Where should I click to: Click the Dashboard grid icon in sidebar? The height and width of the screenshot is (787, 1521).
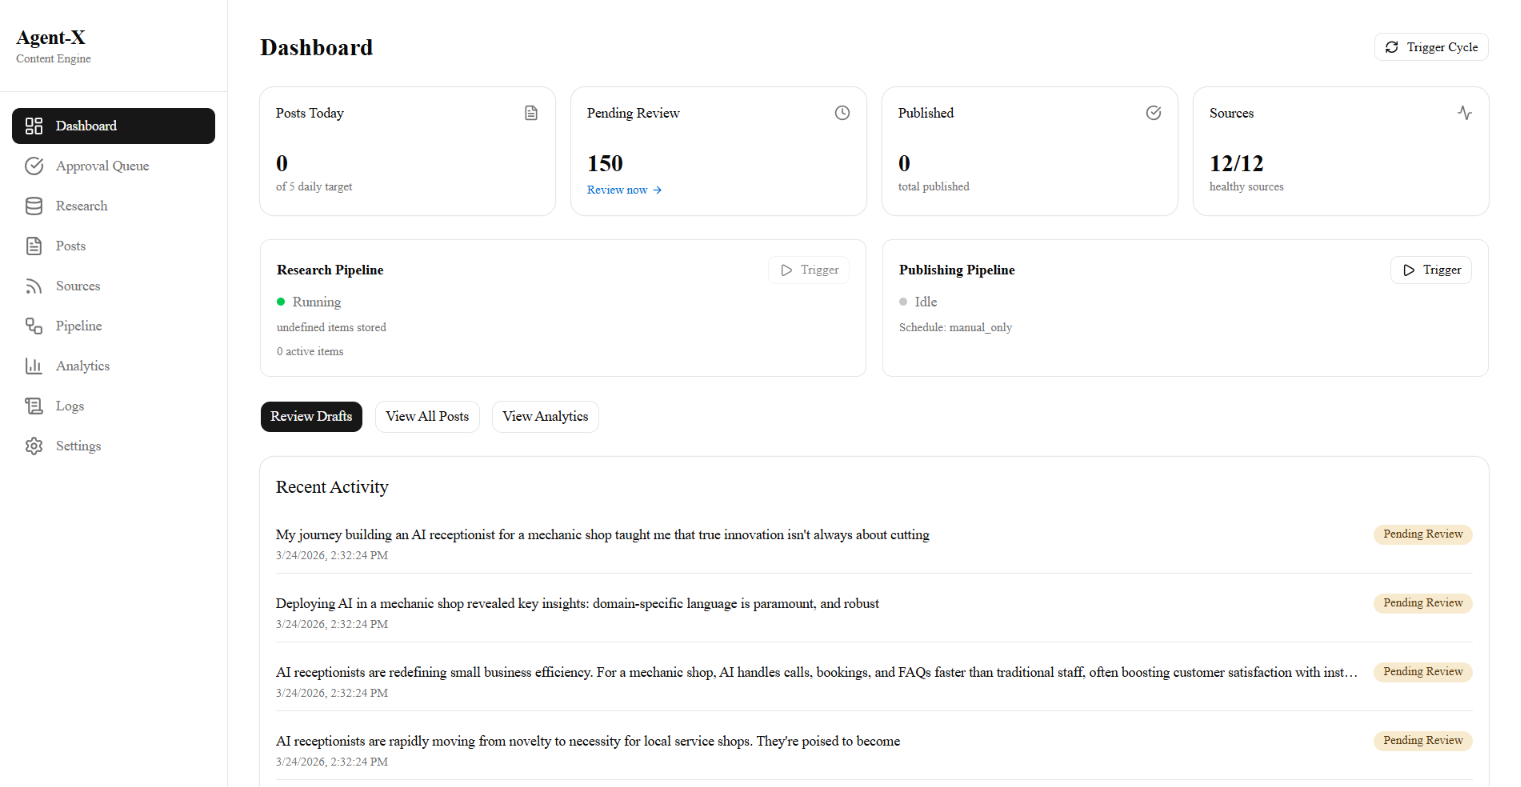pyautogui.click(x=34, y=126)
